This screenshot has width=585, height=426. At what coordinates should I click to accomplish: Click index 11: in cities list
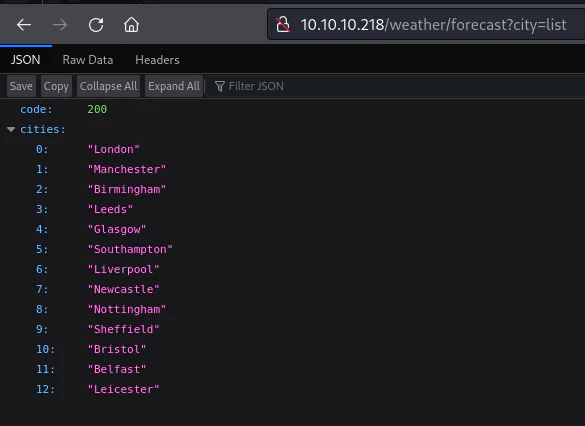click(46, 369)
